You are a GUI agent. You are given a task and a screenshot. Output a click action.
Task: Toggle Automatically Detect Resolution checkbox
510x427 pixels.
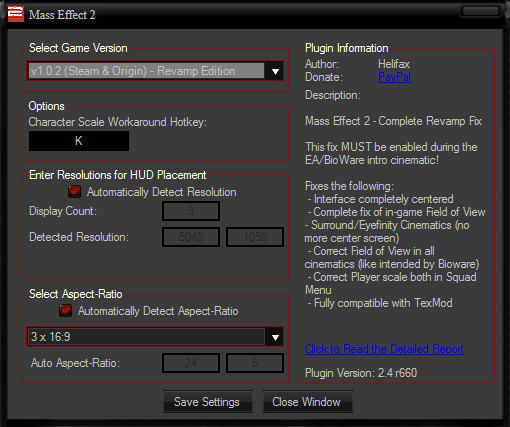click(x=74, y=192)
